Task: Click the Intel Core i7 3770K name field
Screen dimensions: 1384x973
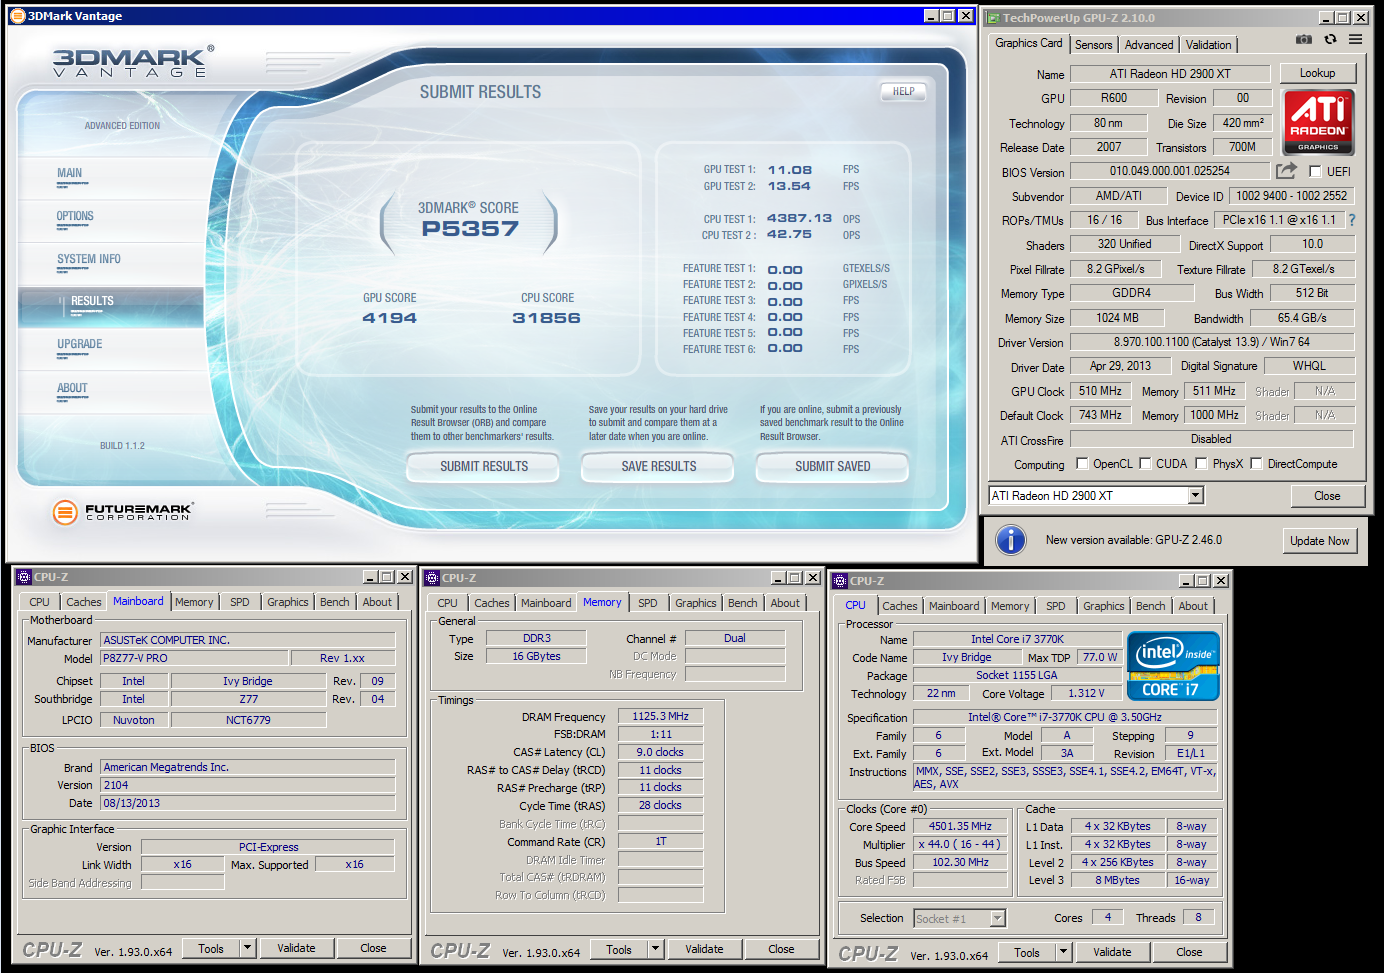Action: point(1017,639)
